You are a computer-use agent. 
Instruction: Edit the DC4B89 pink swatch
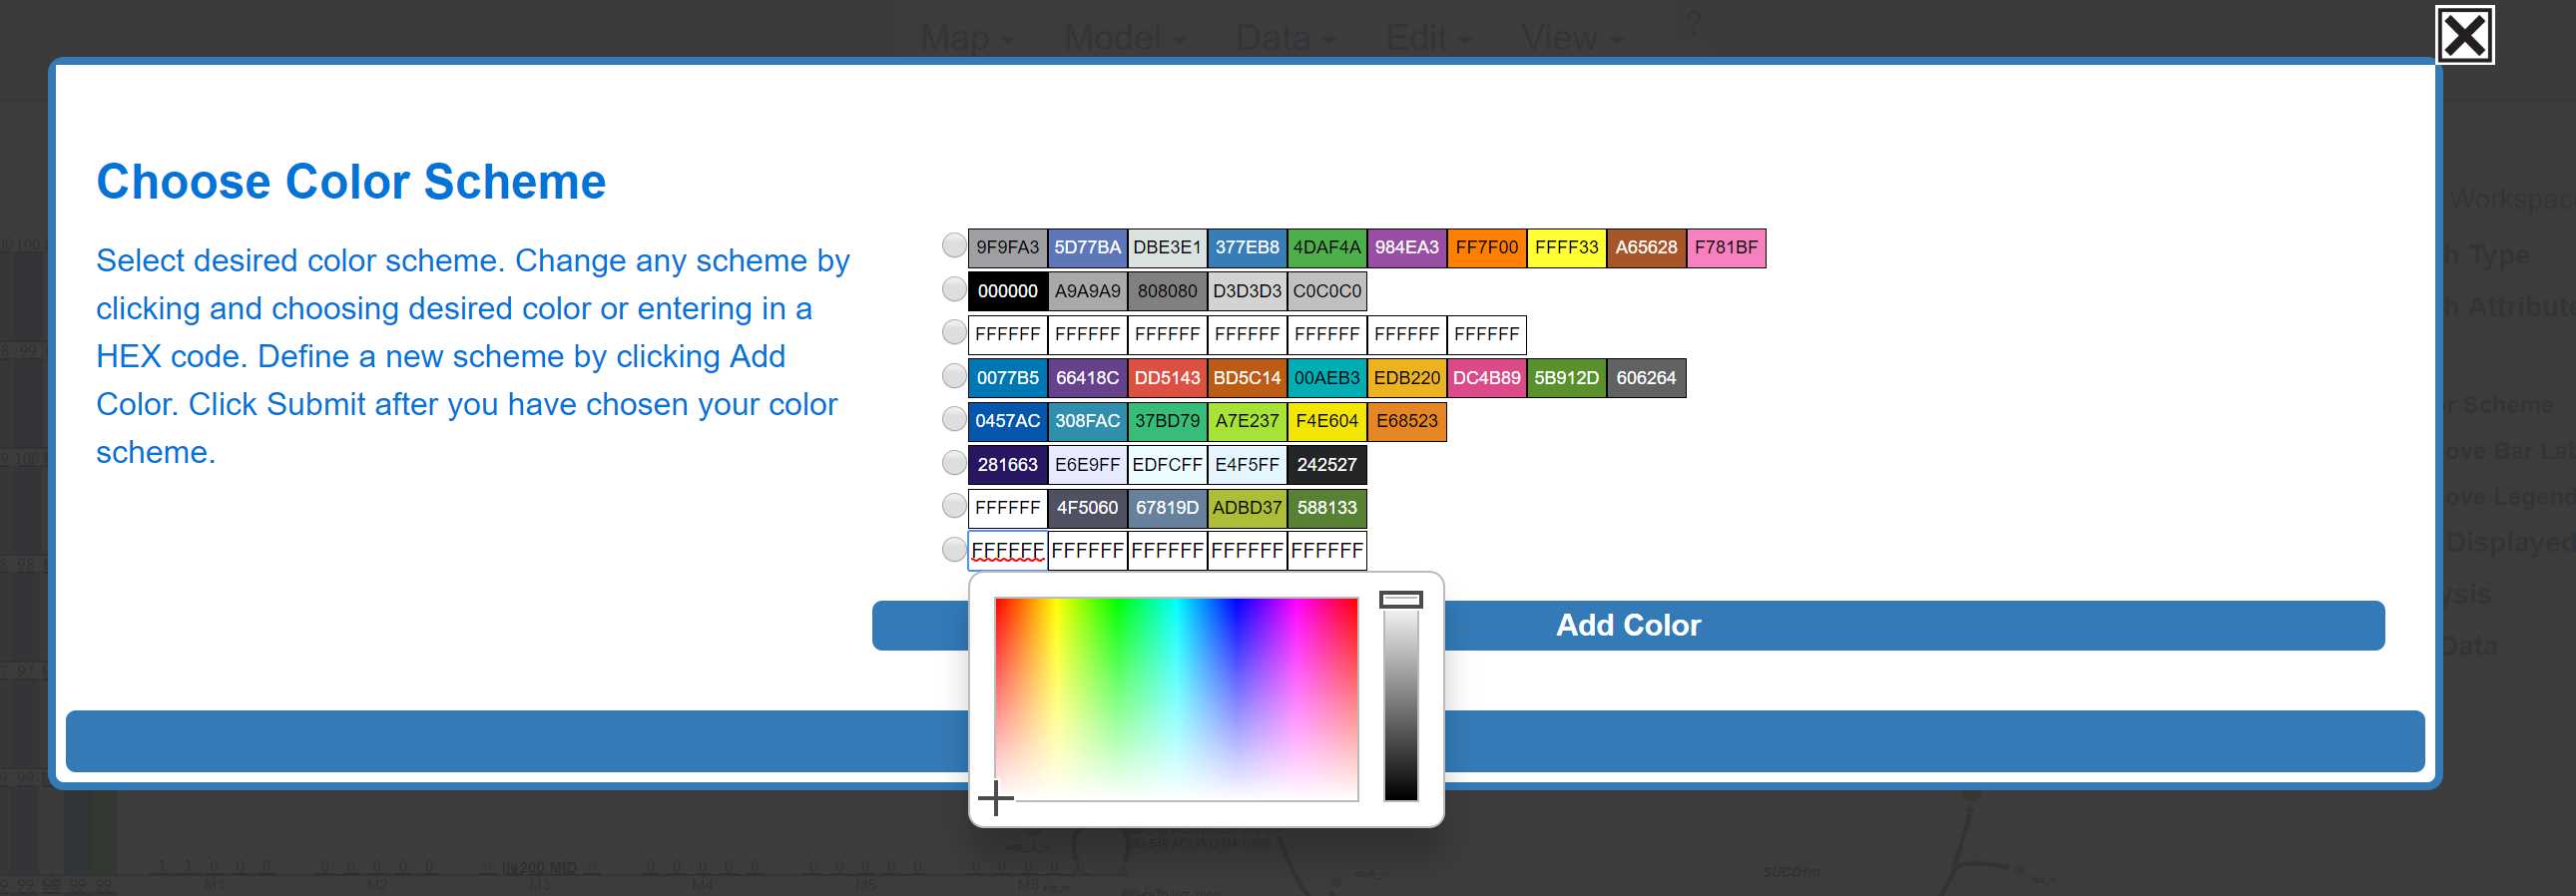click(x=1487, y=378)
